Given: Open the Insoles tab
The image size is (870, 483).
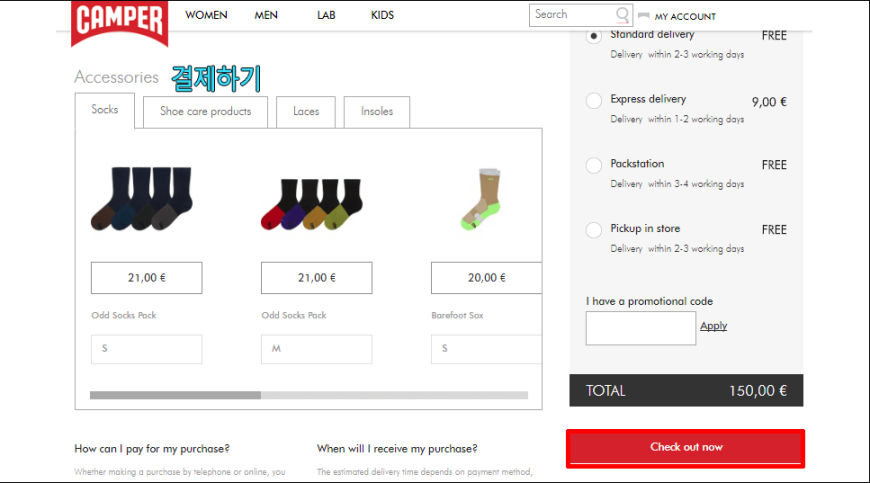Looking at the screenshot, I should 377,111.
